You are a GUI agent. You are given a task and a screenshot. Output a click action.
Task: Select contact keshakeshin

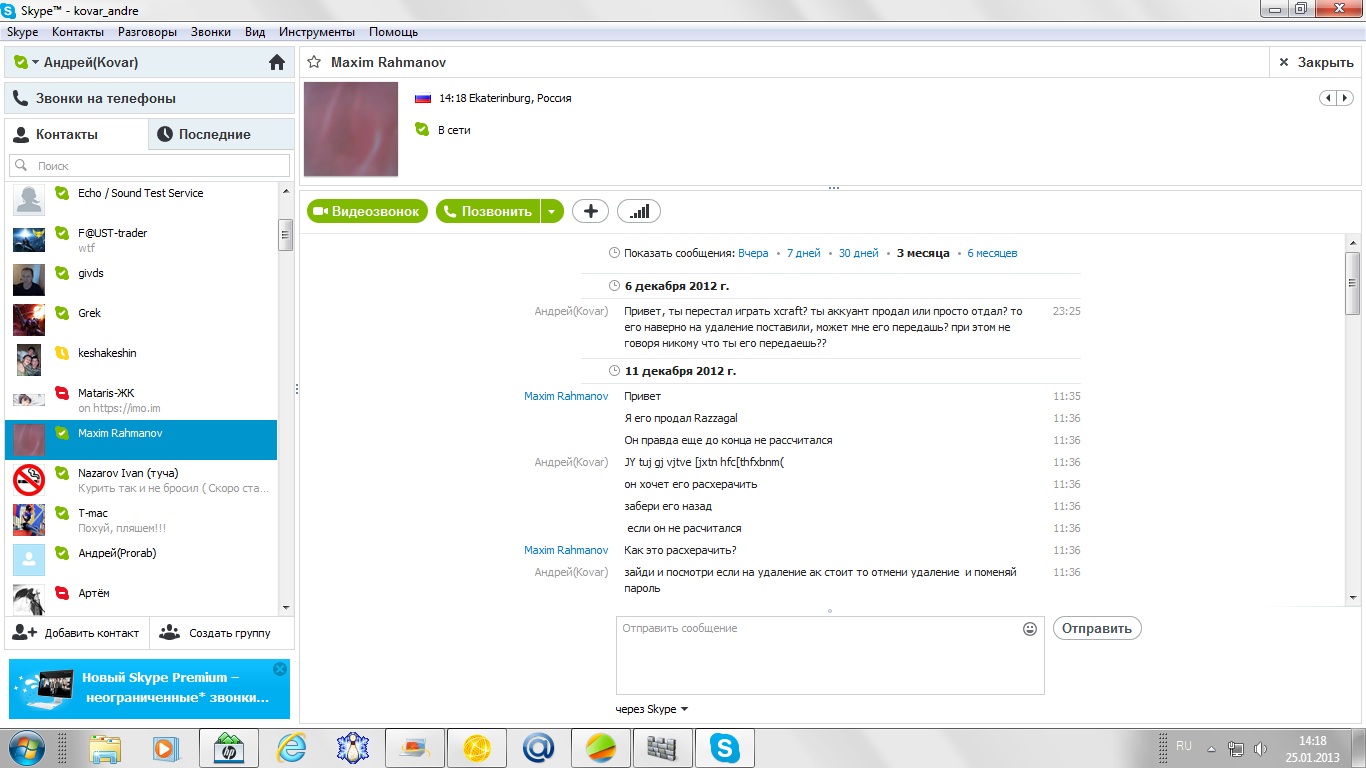coord(141,360)
